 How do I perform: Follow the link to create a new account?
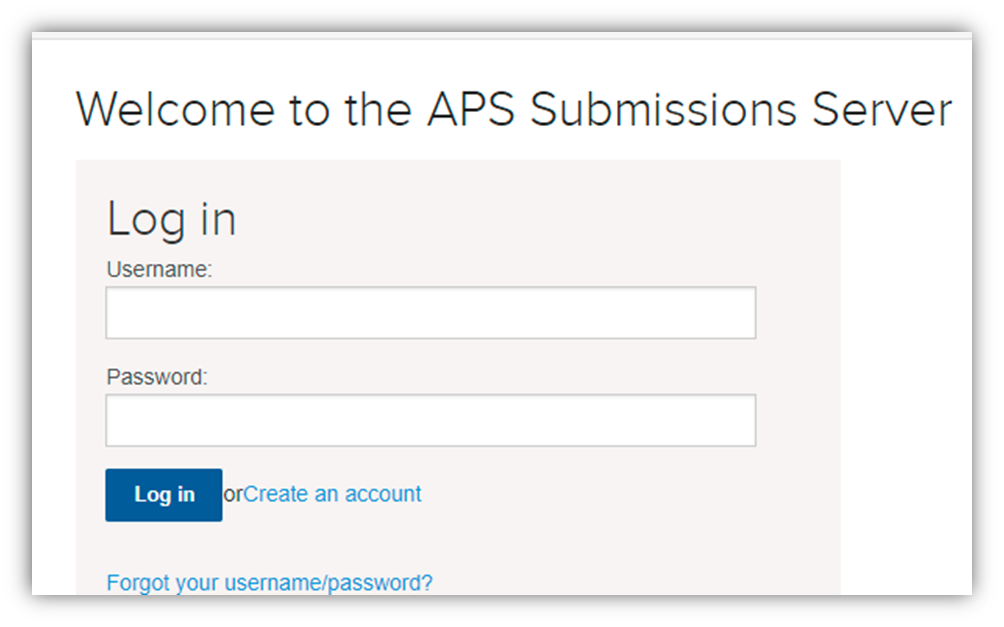click(333, 494)
